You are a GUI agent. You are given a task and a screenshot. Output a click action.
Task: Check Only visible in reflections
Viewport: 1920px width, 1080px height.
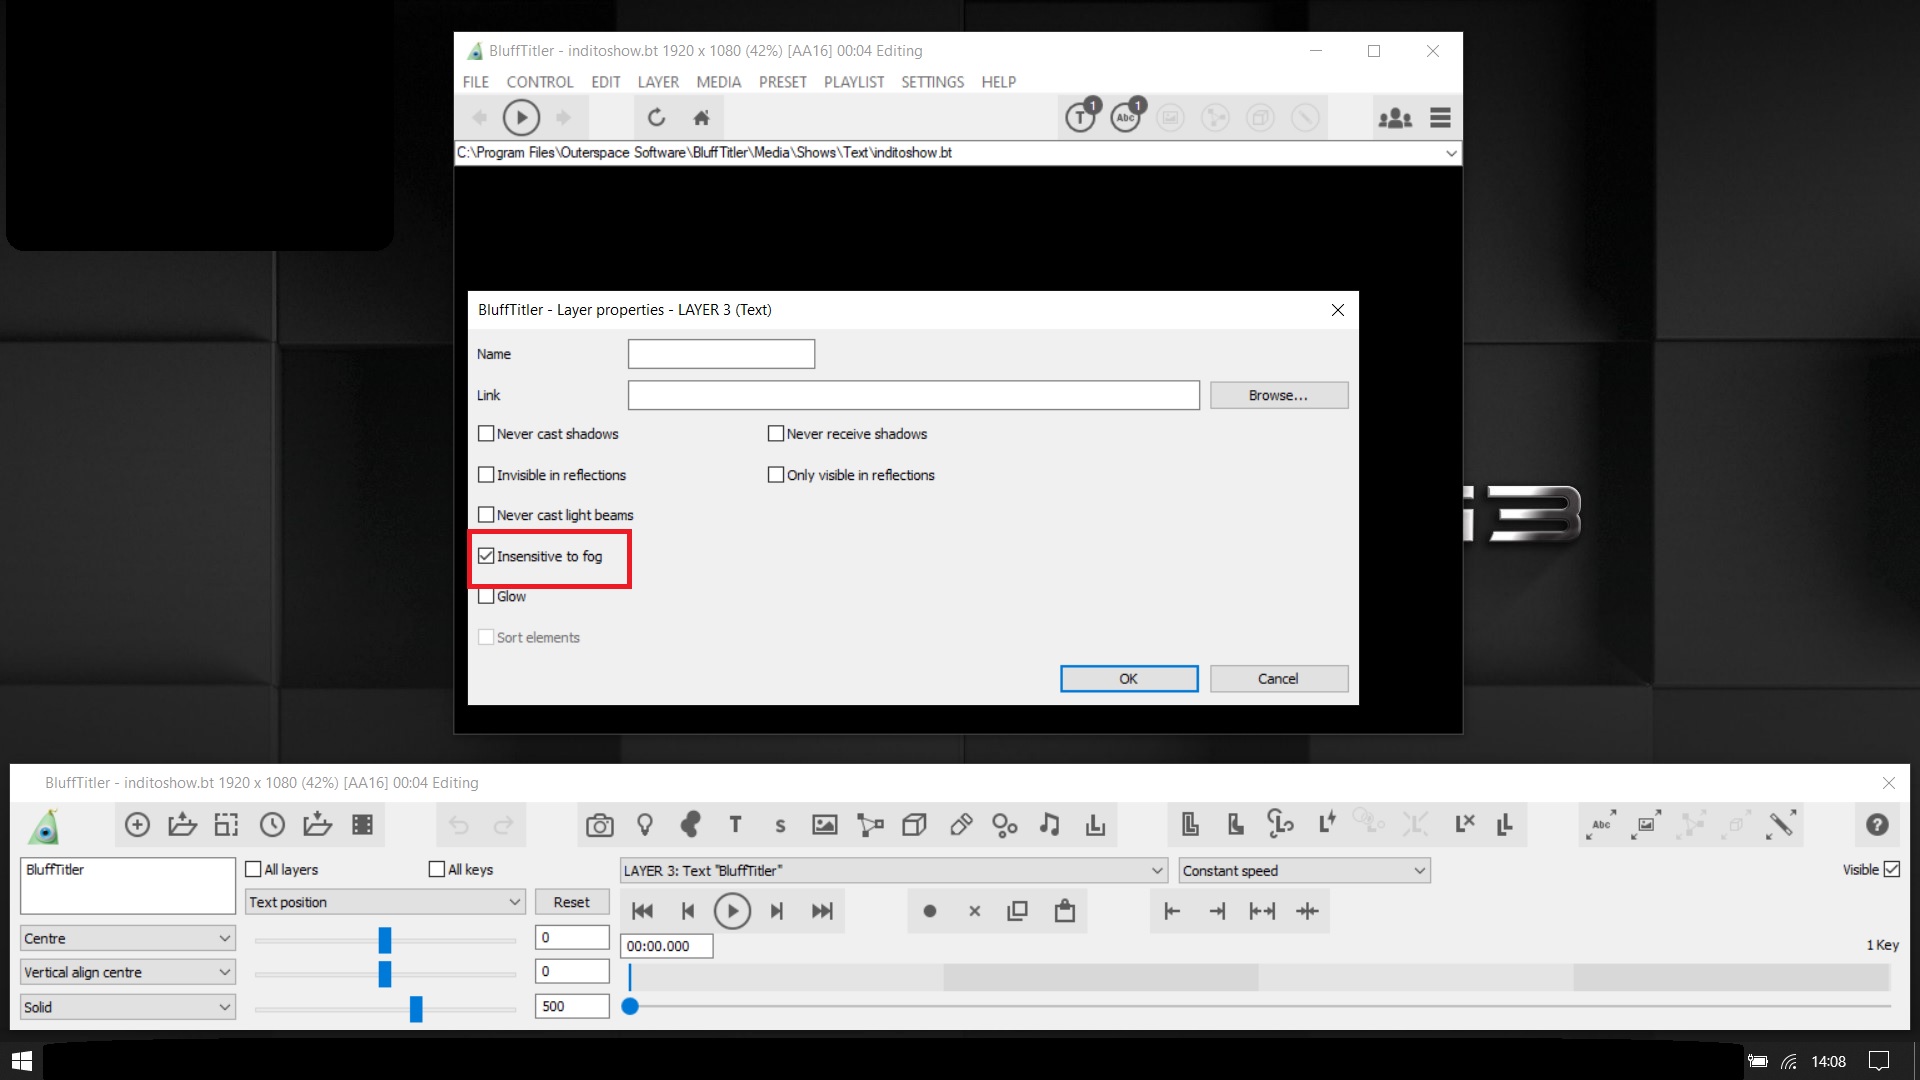[x=776, y=475]
